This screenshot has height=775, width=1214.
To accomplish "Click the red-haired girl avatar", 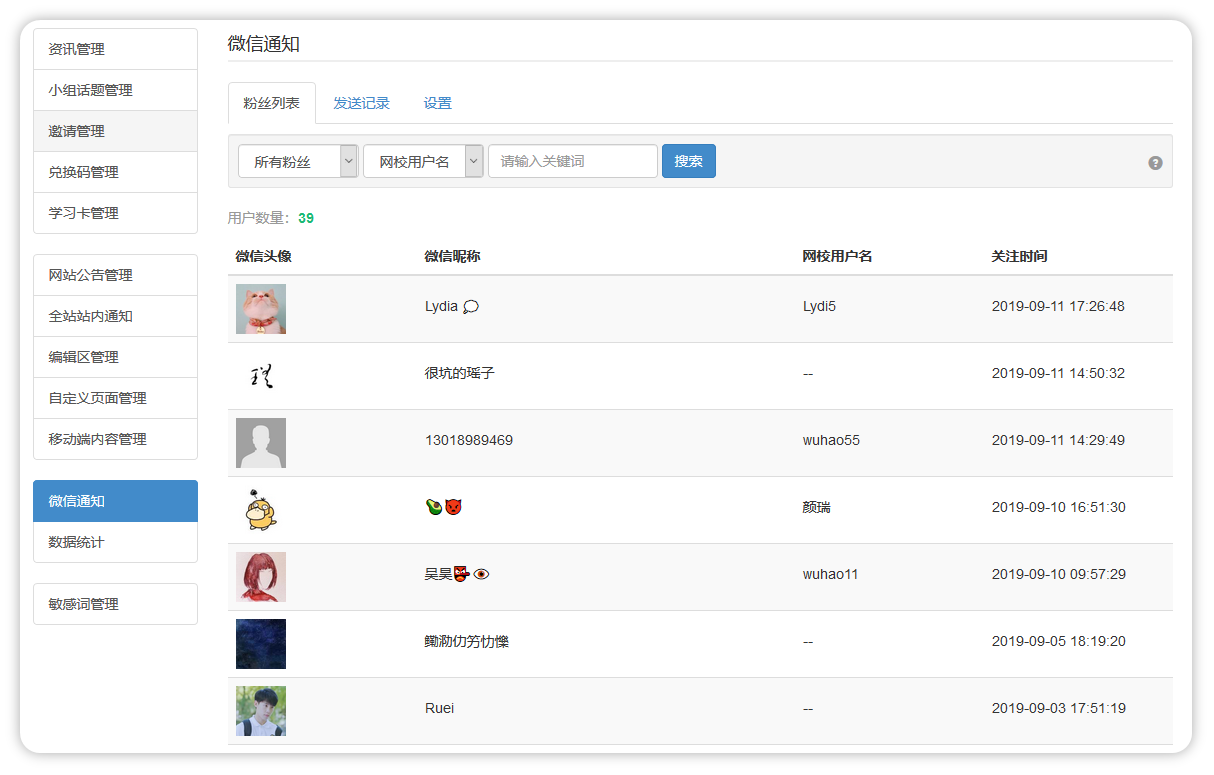I will click(261, 577).
